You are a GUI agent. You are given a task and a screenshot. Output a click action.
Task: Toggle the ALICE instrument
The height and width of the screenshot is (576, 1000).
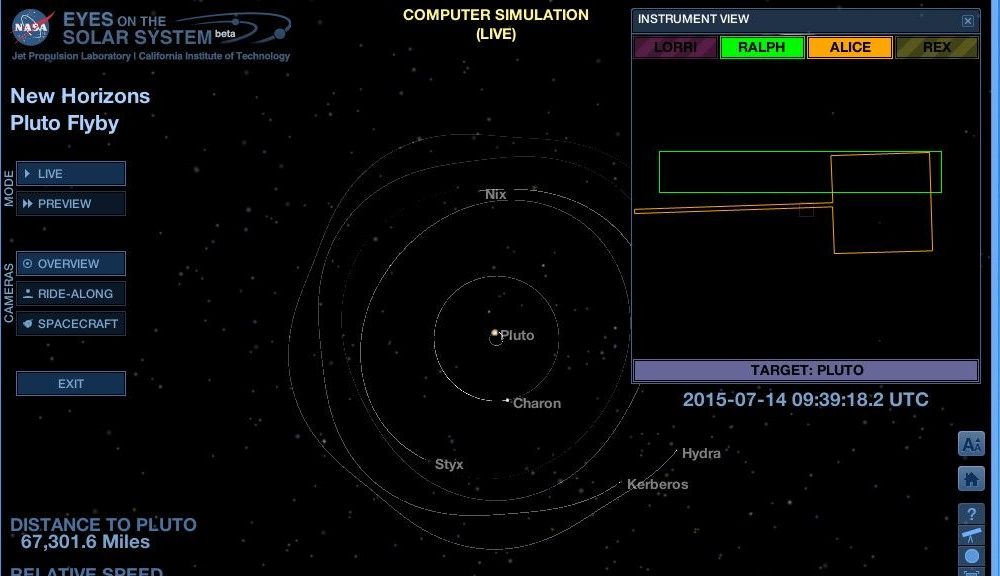coord(849,47)
